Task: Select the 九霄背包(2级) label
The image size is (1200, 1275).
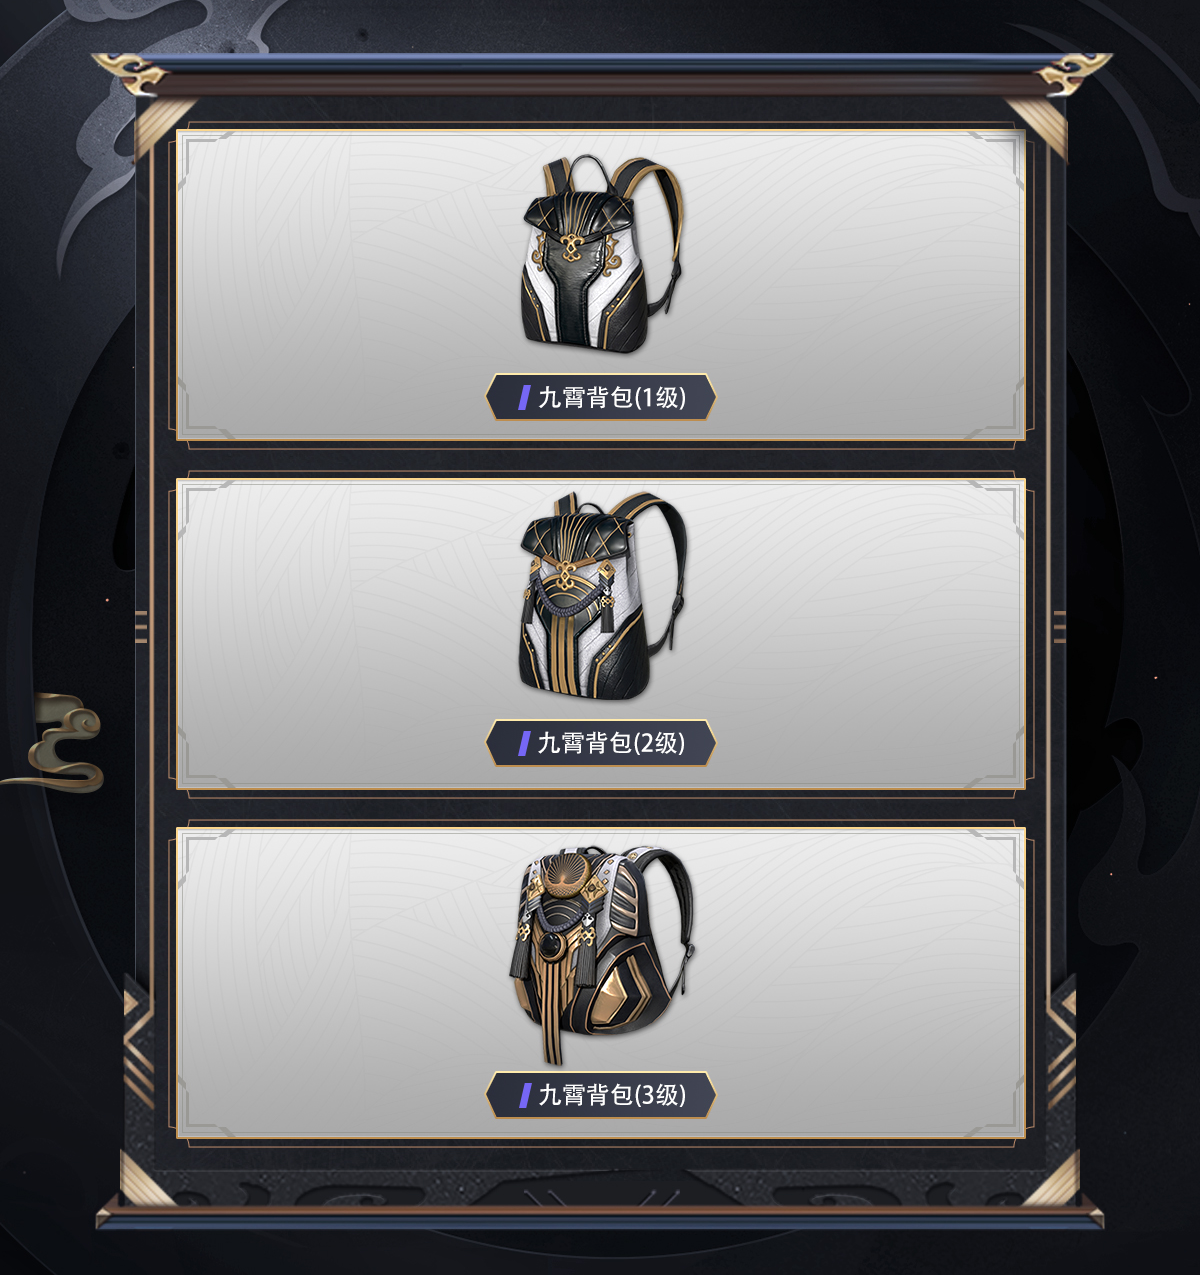Action: coord(601,743)
